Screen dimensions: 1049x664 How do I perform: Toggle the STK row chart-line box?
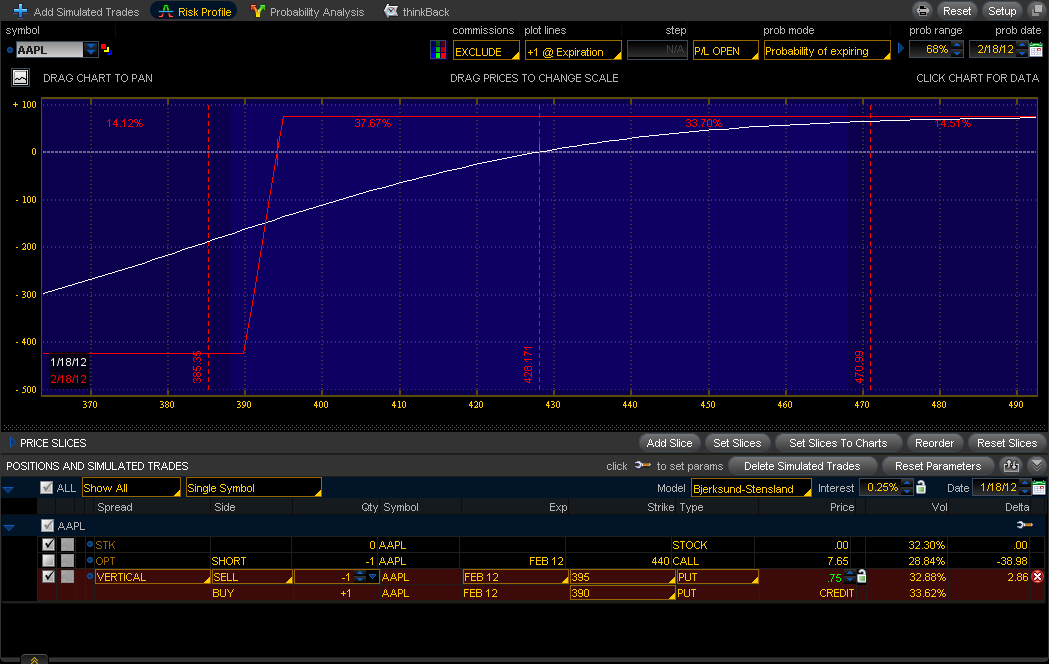pyautogui.click(x=68, y=544)
